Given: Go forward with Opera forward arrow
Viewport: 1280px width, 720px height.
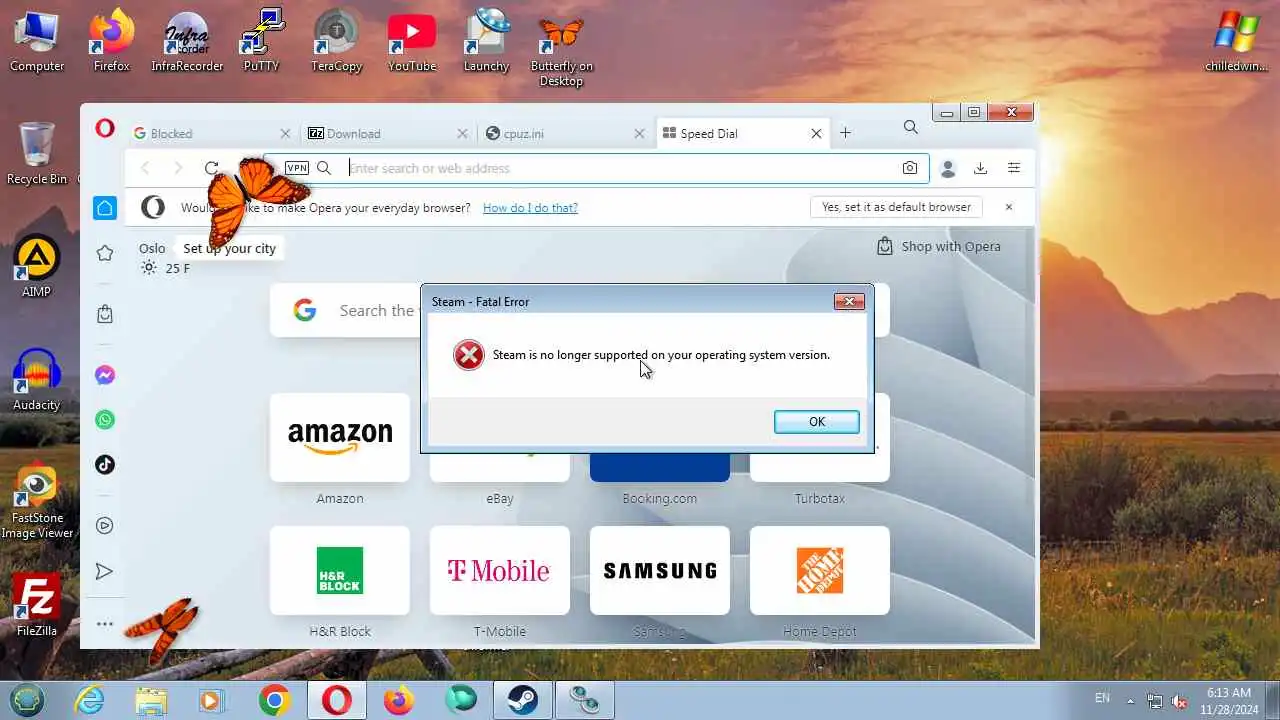Looking at the screenshot, I should [x=178, y=168].
